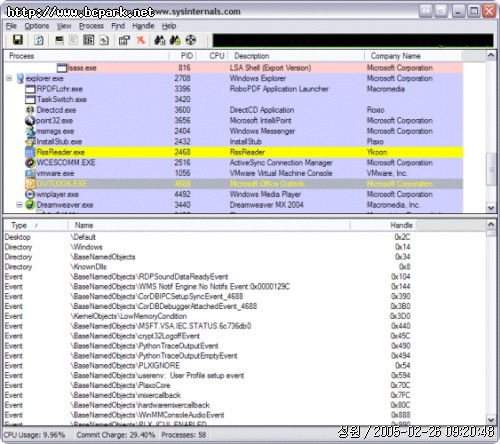Screen dimensions: 500x444
Task: Click the Directcd.exe disc icon
Action: coord(30,110)
